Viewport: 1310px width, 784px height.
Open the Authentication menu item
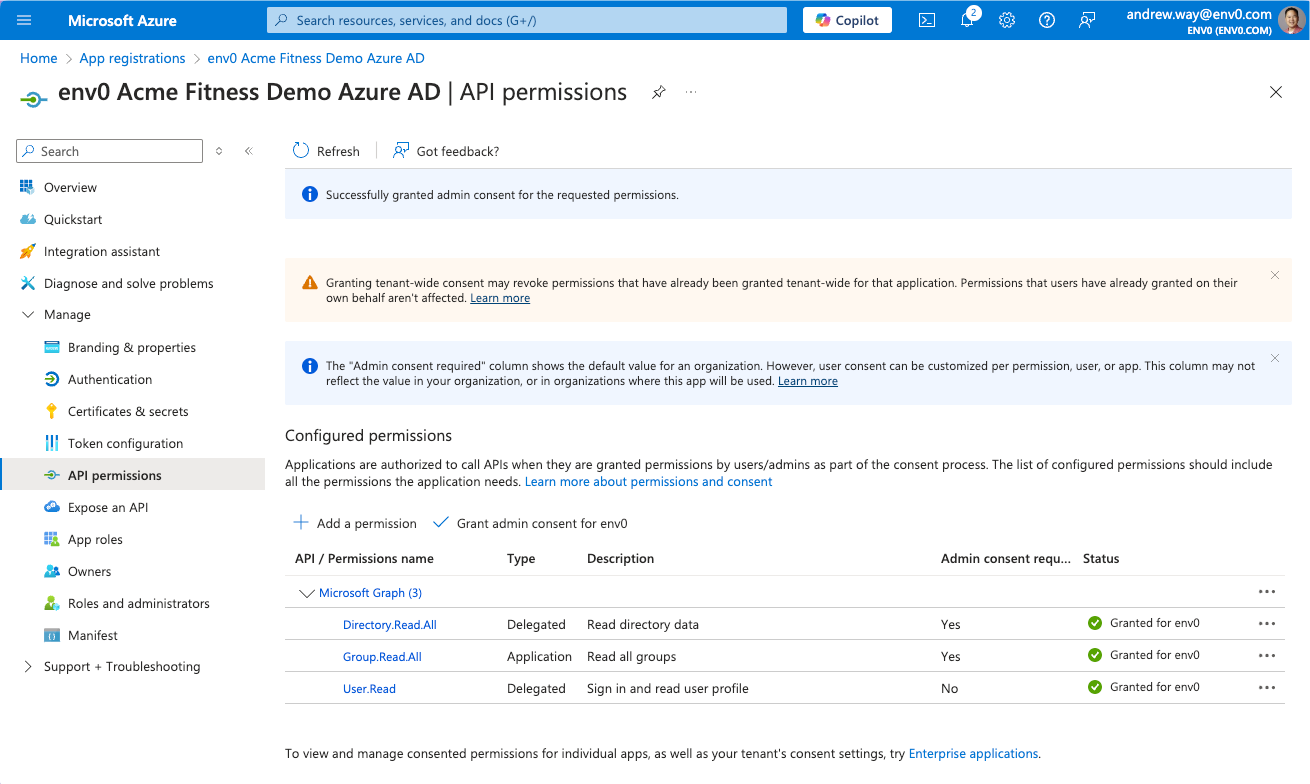click(x=110, y=380)
